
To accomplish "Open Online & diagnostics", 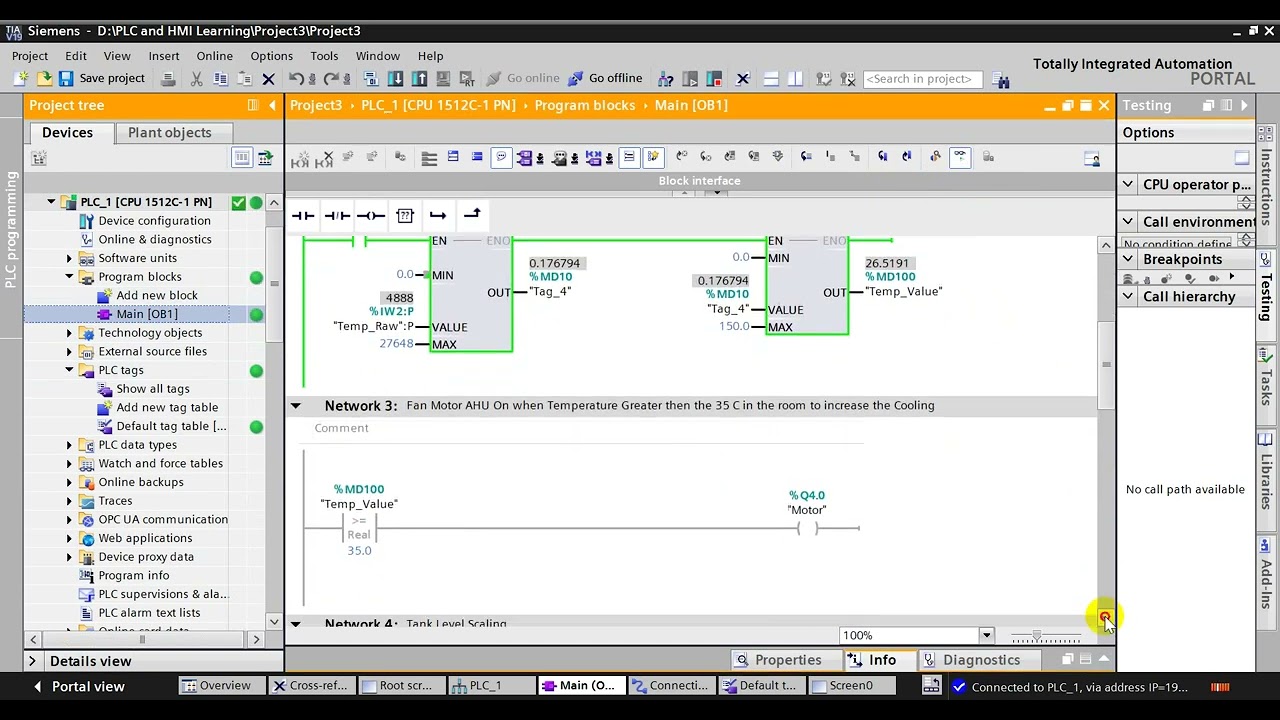I will click(x=154, y=240).
